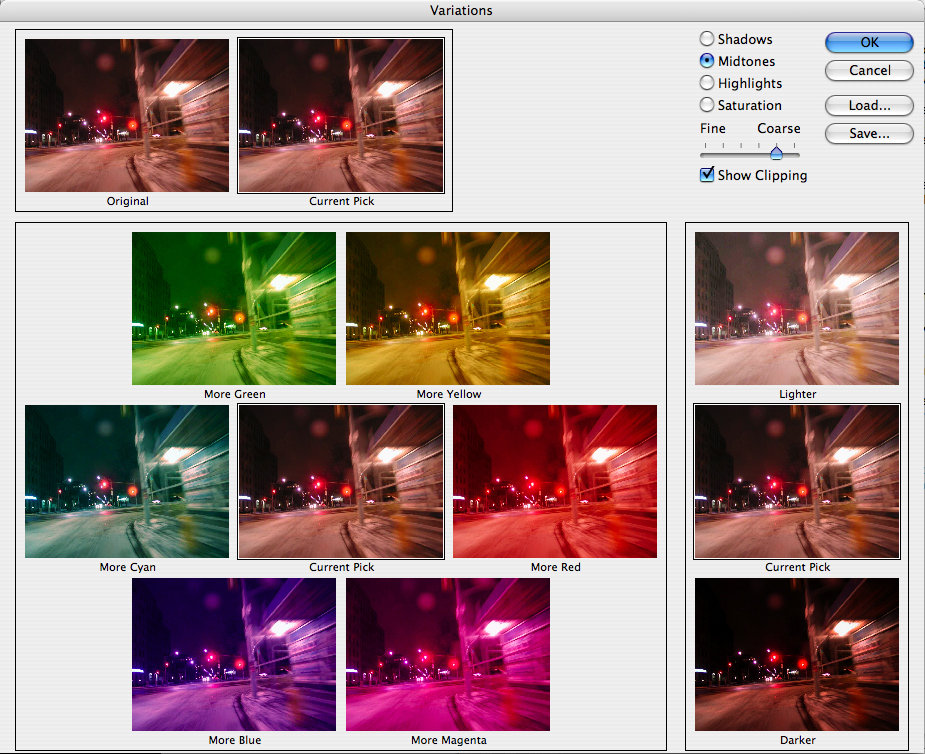Enable the Saturation radio option

[x=707, y=105]
